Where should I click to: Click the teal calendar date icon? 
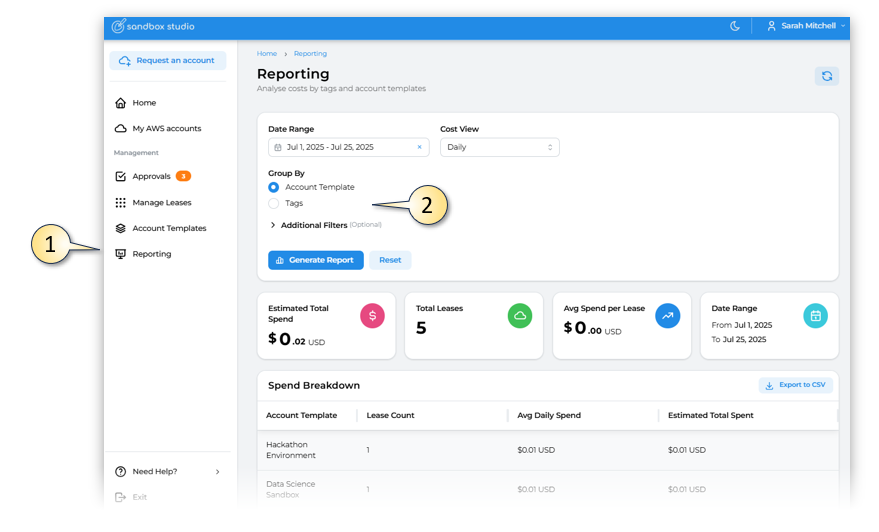tap(815, 316)
